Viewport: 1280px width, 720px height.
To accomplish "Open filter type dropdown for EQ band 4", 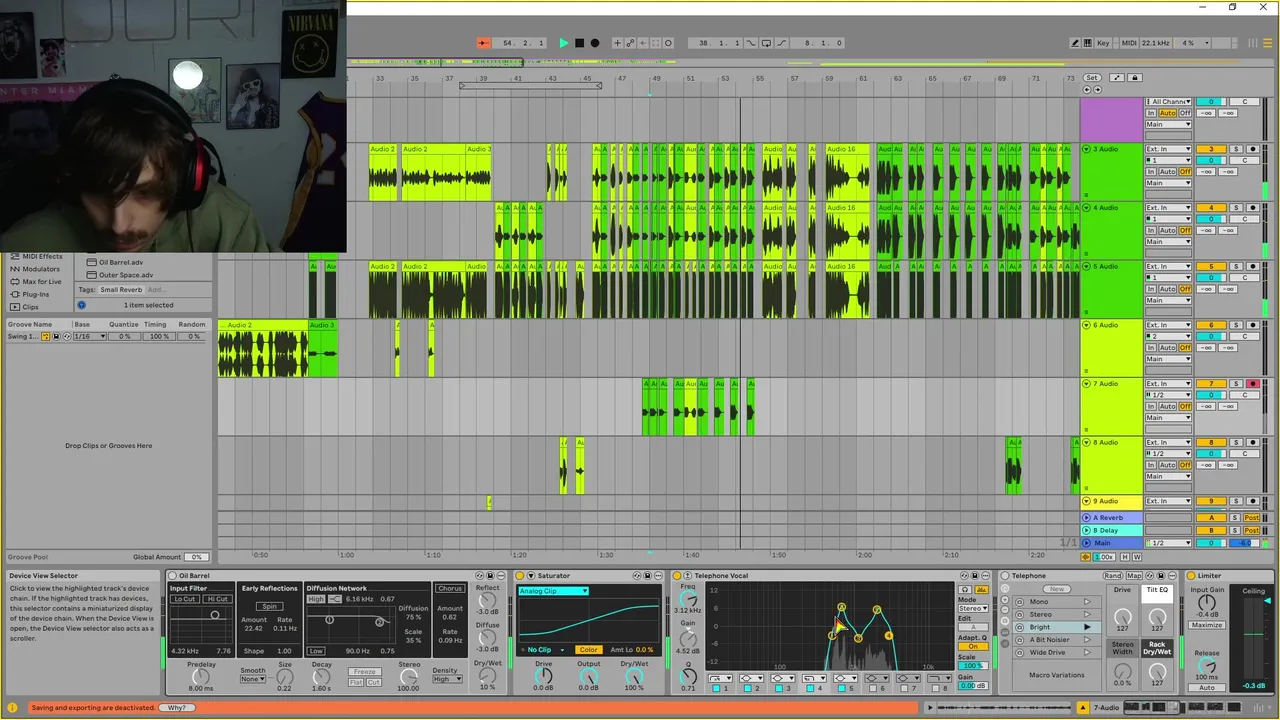I will click(x=814, y=678).
